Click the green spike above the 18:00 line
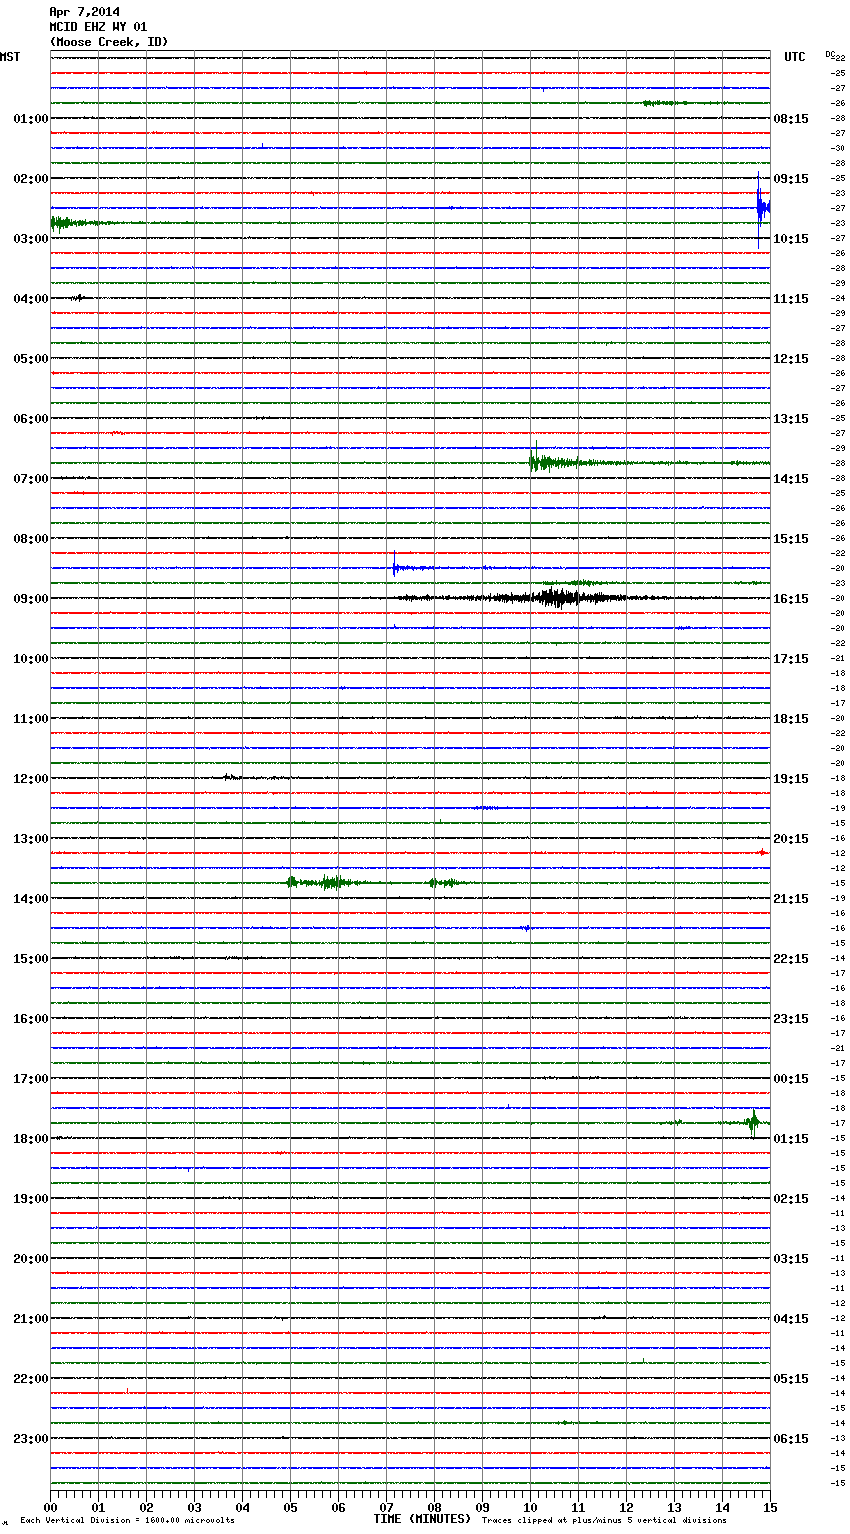Screen dimensions: 850x1534 coord(753,1123)
